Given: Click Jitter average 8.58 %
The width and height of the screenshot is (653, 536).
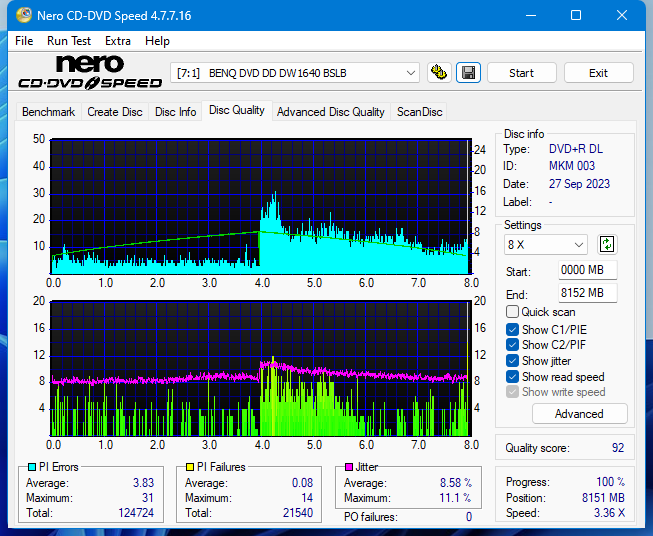Looking at the screenshot, I should [456, 483].
